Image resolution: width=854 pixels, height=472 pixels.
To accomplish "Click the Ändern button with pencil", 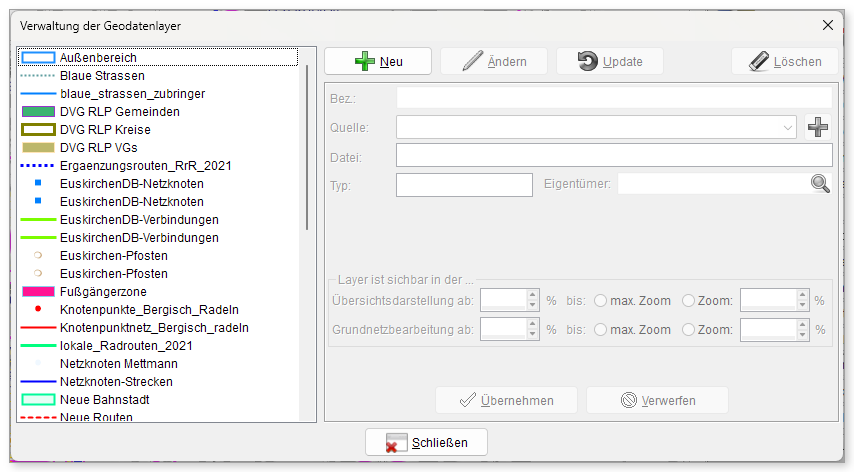I will pos(494,61).
